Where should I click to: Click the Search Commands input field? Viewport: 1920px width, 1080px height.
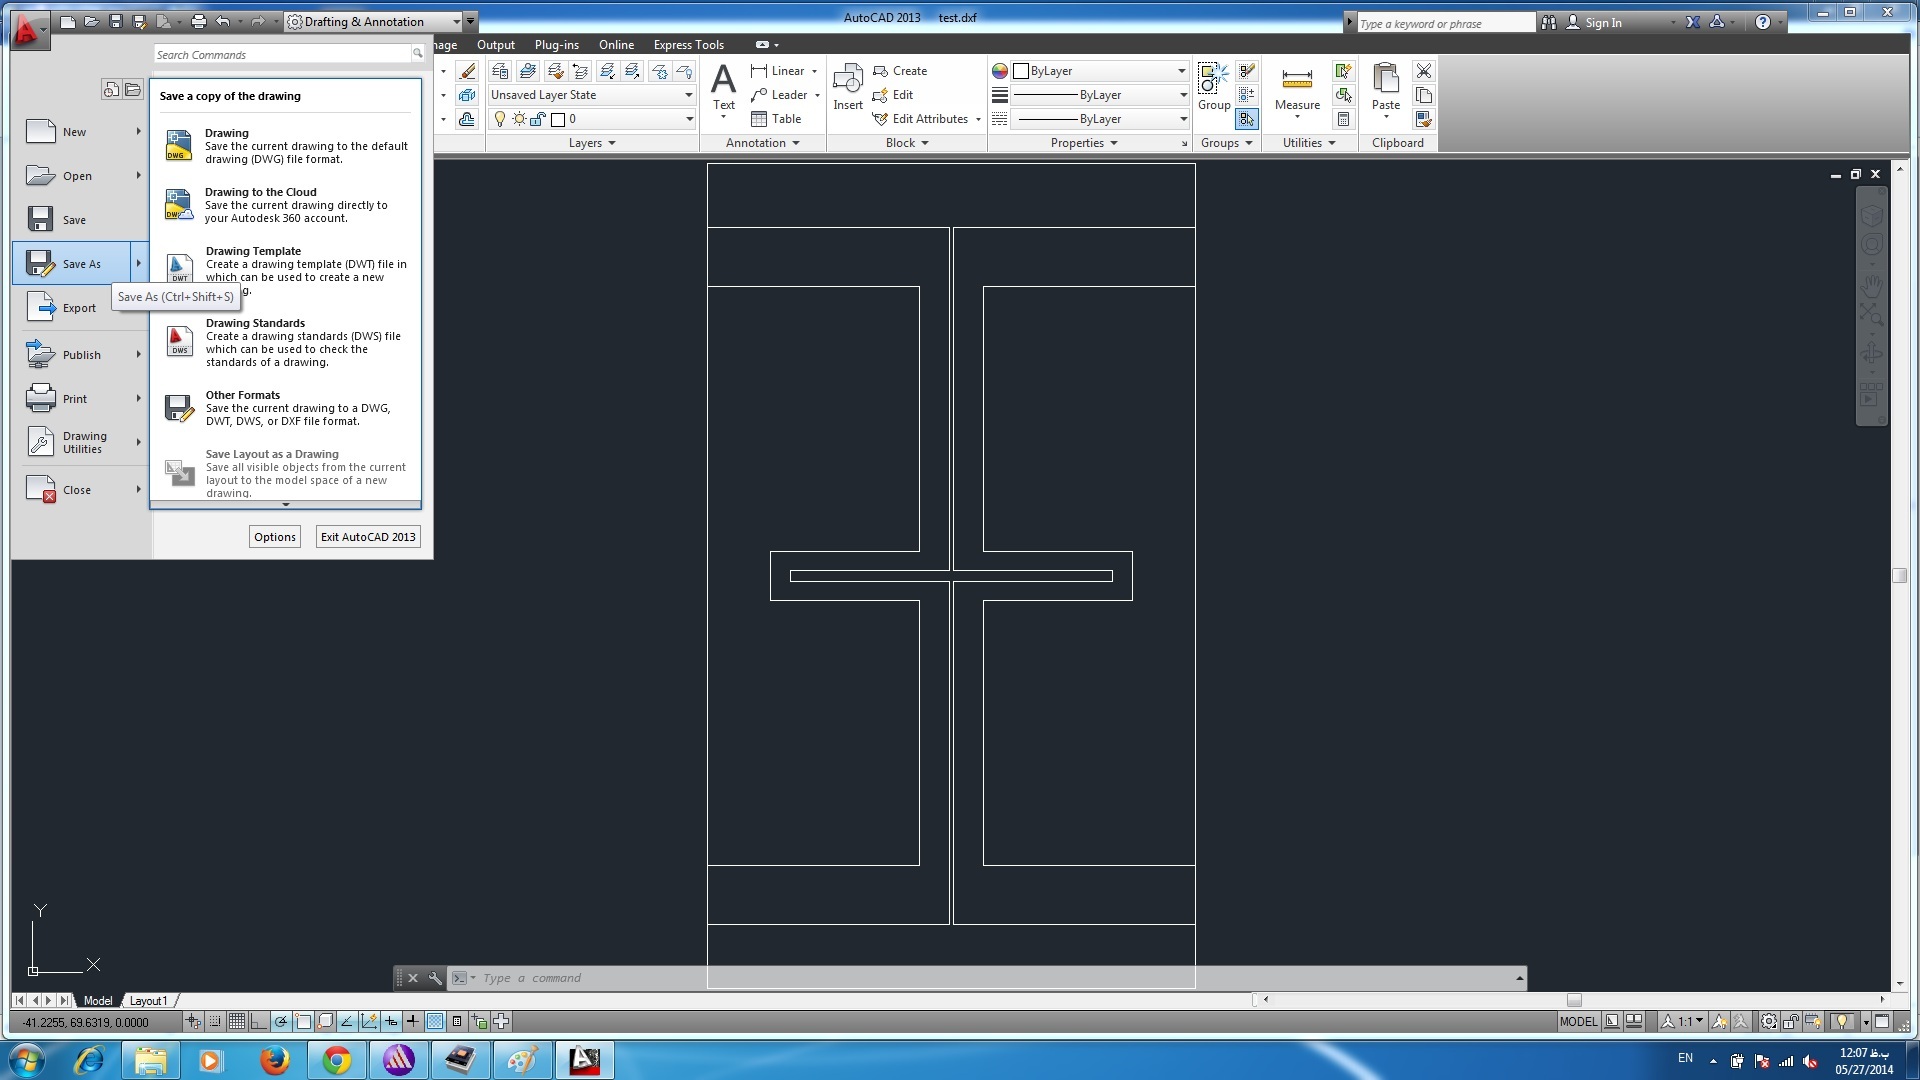[282, 55]
